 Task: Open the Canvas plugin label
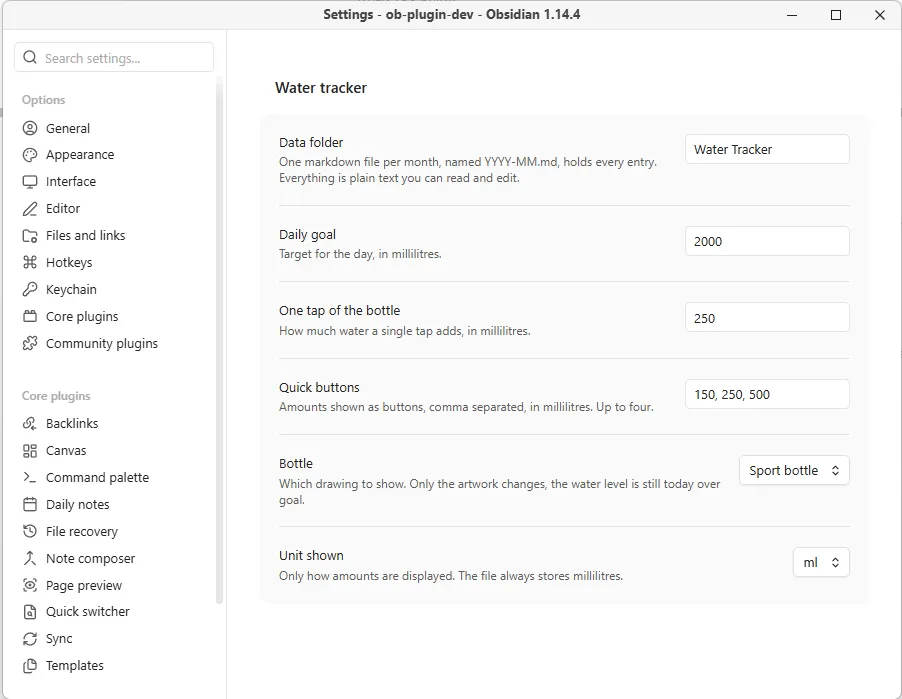coord(66,450)
